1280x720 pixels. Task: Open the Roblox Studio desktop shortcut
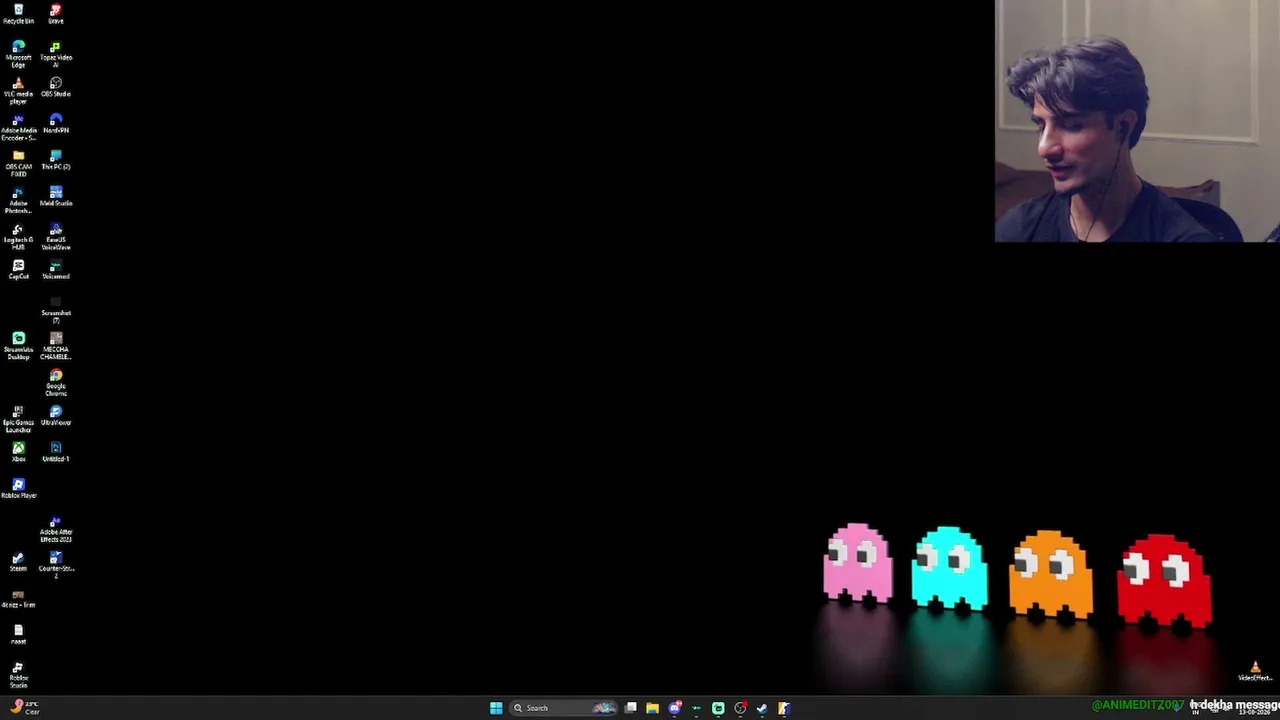tap(18, 674)
